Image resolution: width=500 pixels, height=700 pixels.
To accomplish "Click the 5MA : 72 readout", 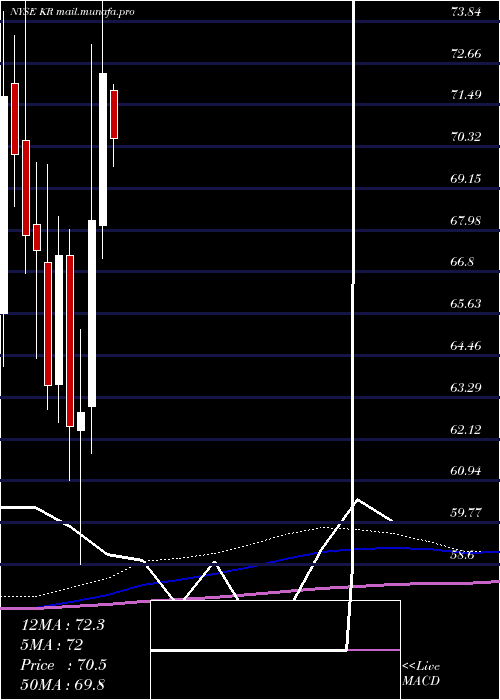I will 52,645.
